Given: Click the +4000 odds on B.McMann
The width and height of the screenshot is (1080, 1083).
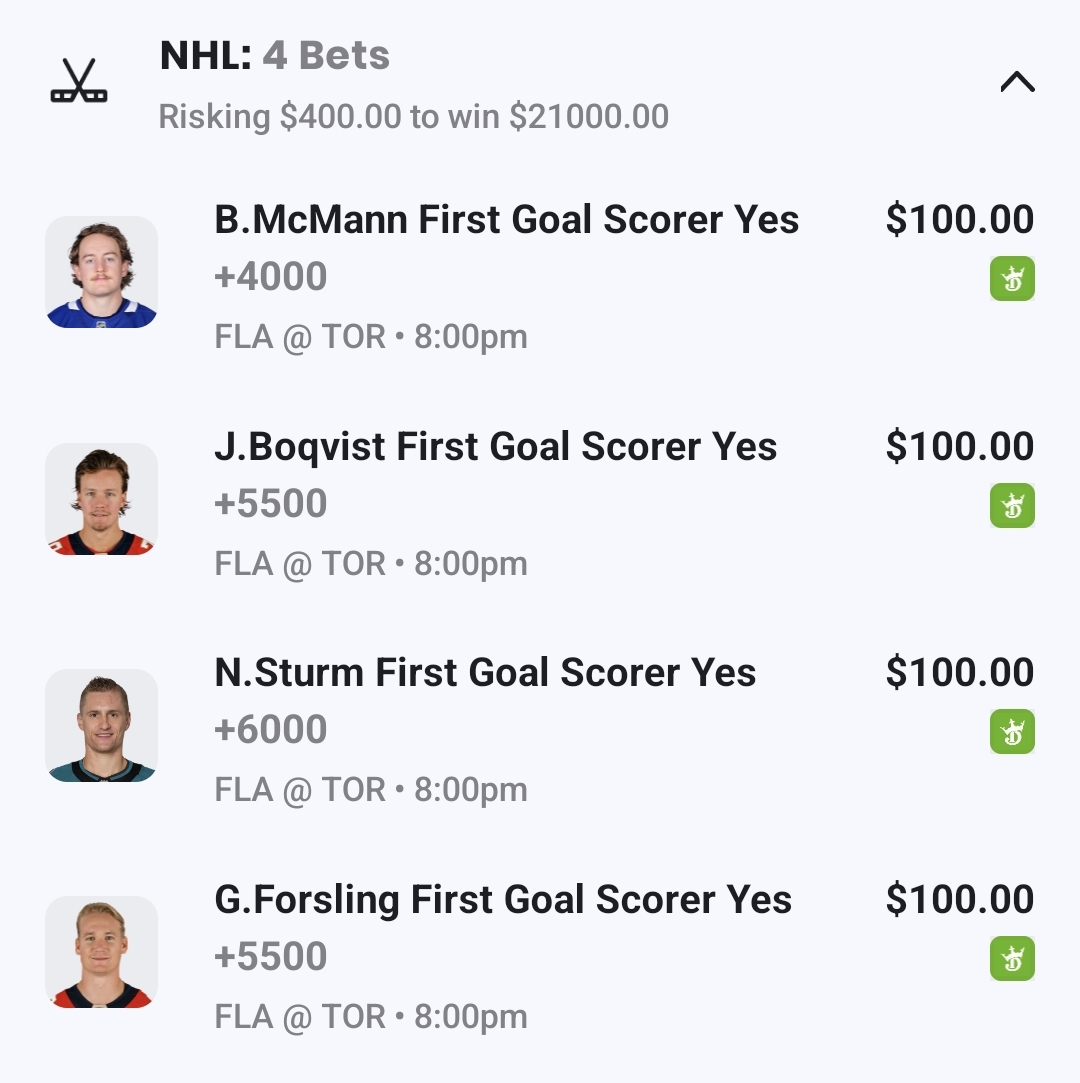Looking at the screenshot, I should (x=271, y=277).
